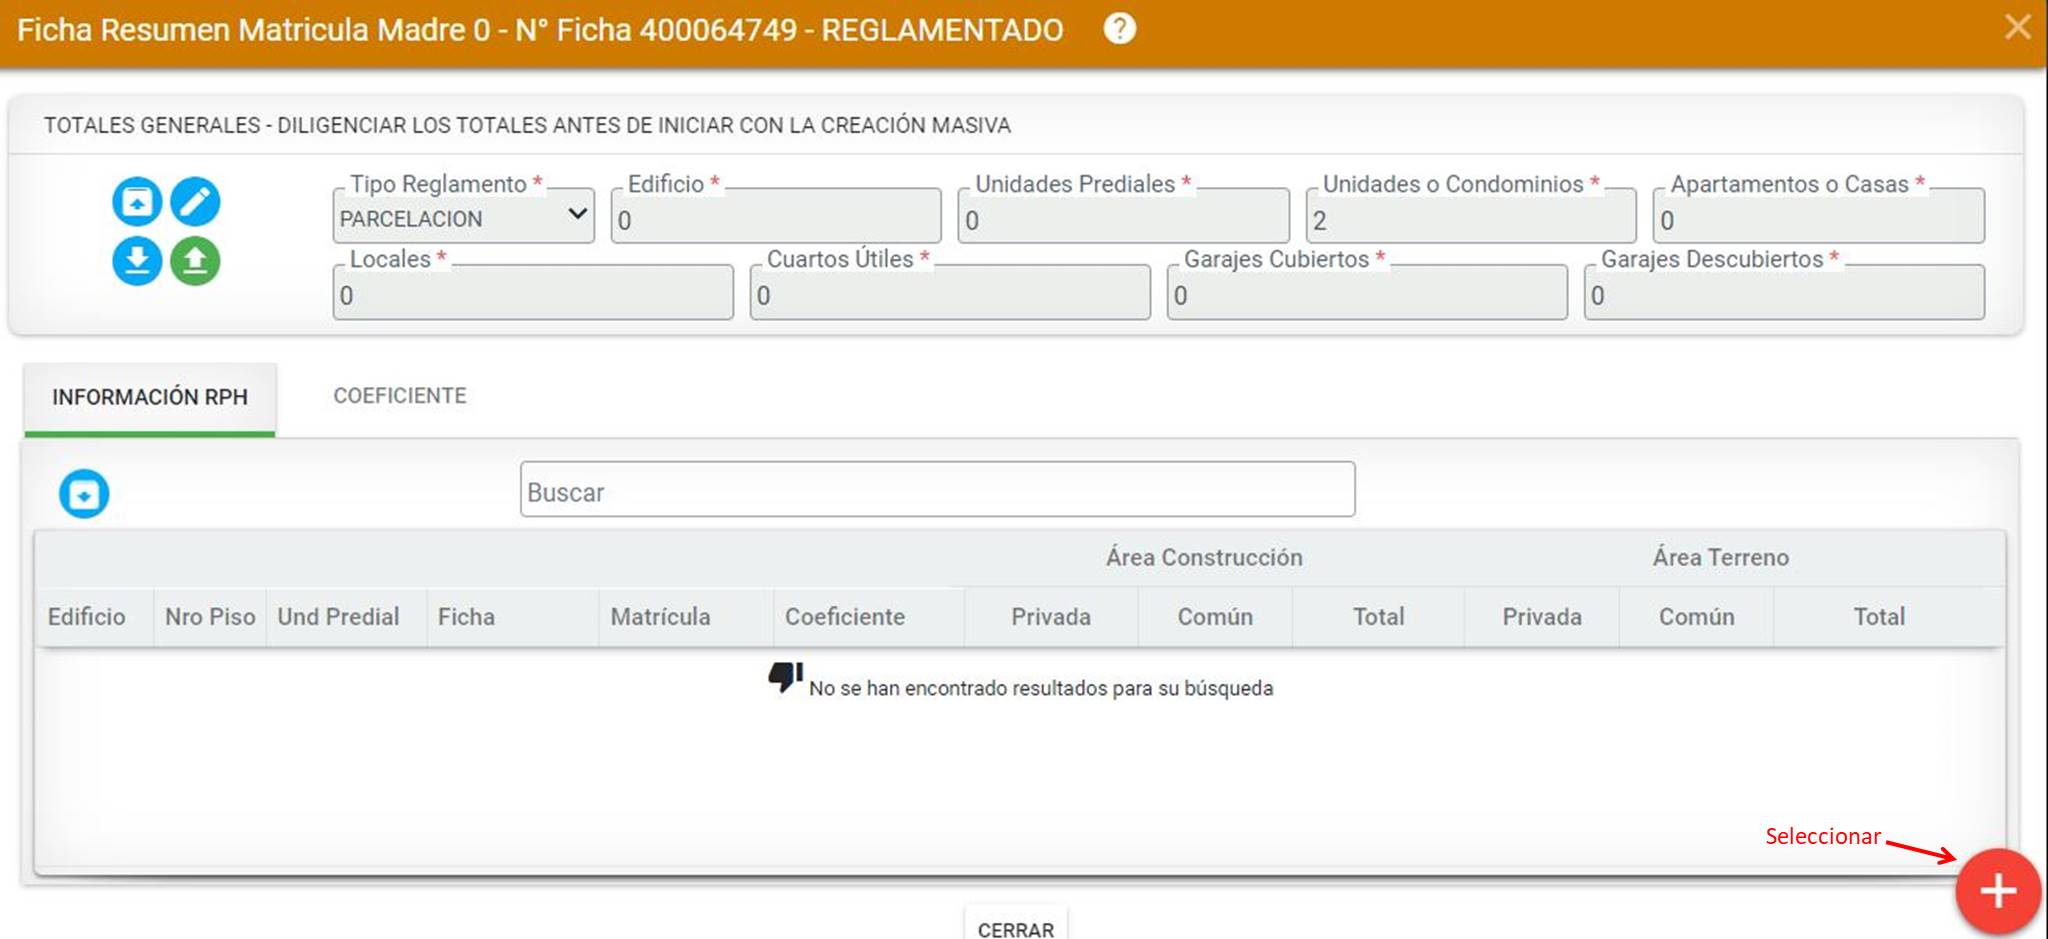Image resolution: width=2048 pixels, height=939 pixels.
Task: Click the Locales input field
Action: pyautogui.click(x=533, y=294)
